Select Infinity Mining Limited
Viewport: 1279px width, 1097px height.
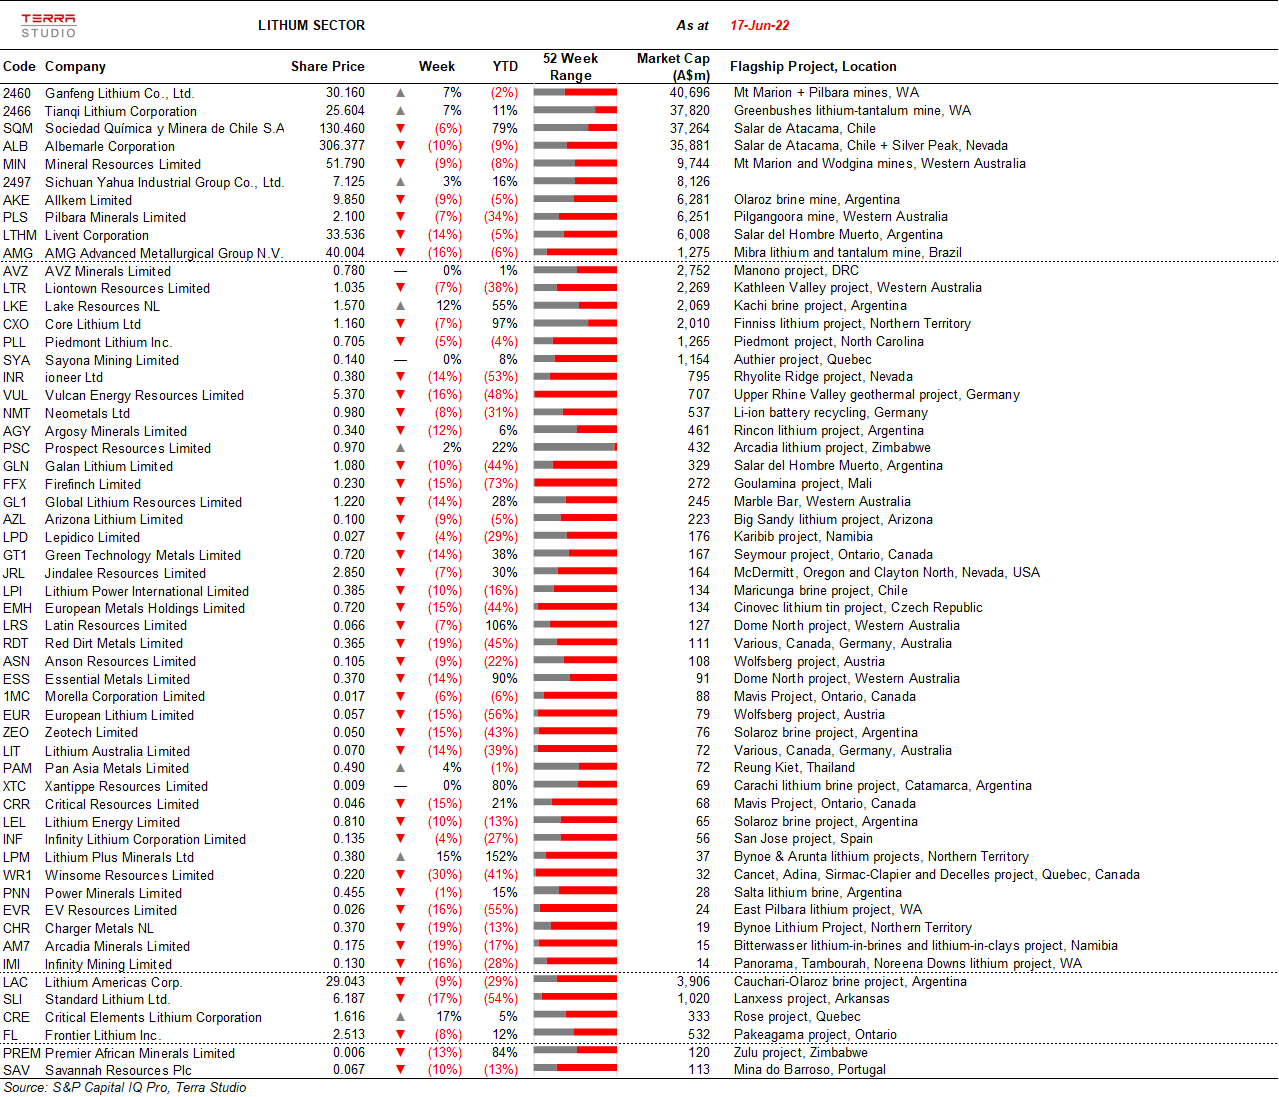[x=108, y=964]
